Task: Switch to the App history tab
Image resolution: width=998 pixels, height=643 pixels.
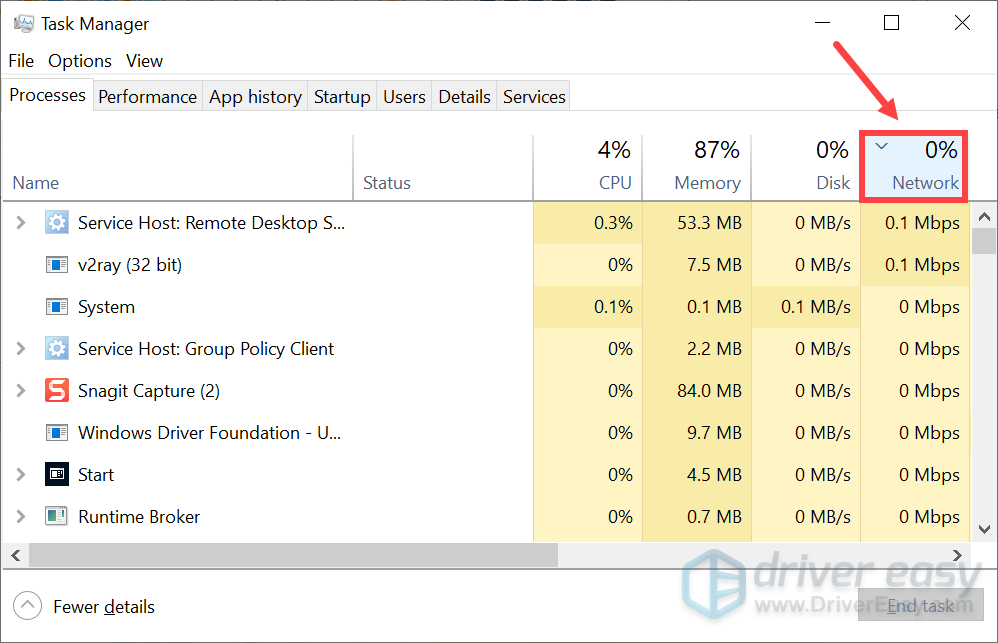Action: click(x=255, y=97)
